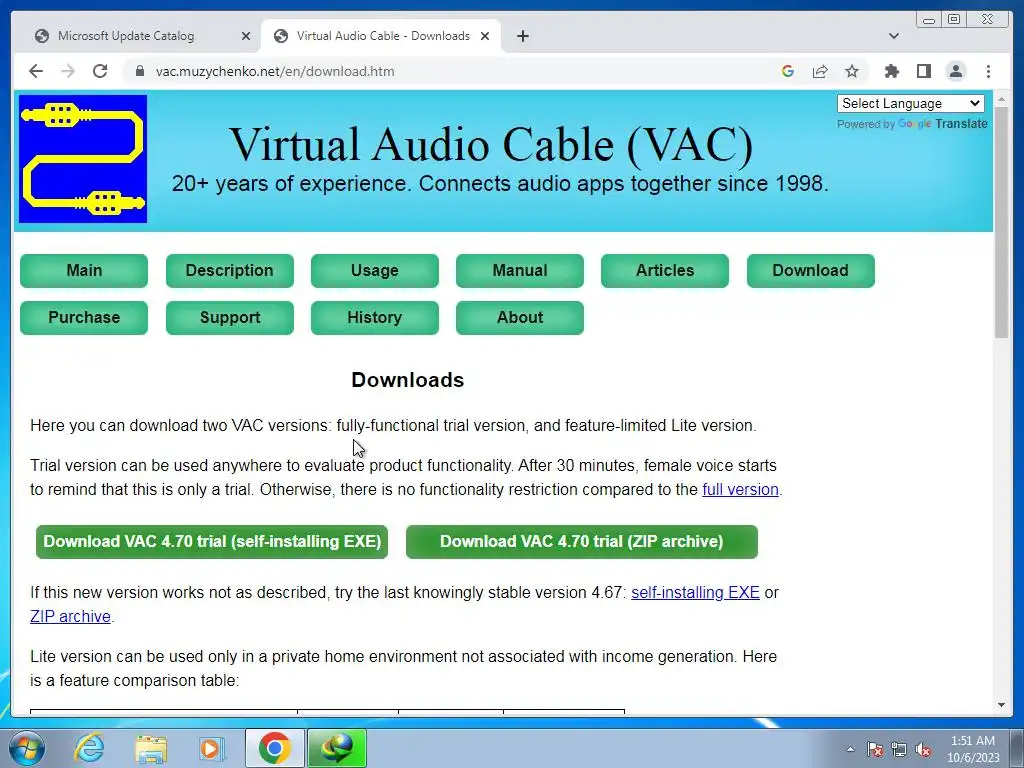The height and width of the screenshot is (768, 1024).
Task: Open the About page
Action: pos(520,317)
